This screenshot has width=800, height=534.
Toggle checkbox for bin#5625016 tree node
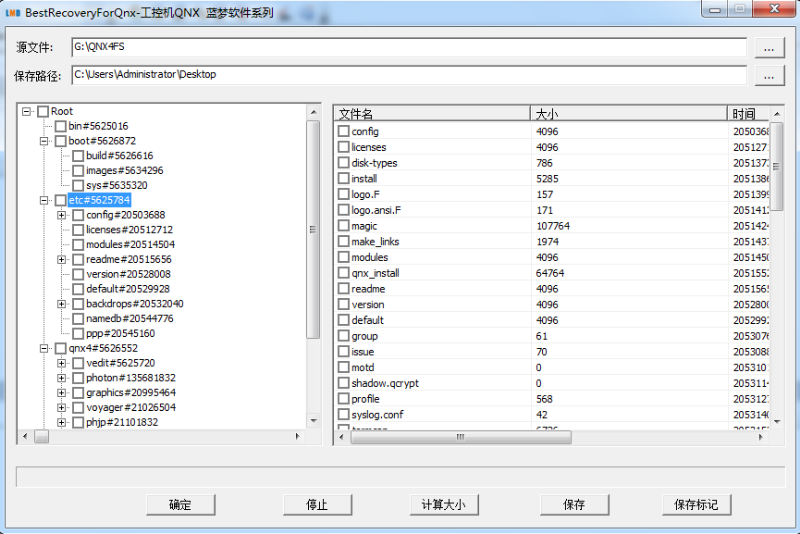61,126
